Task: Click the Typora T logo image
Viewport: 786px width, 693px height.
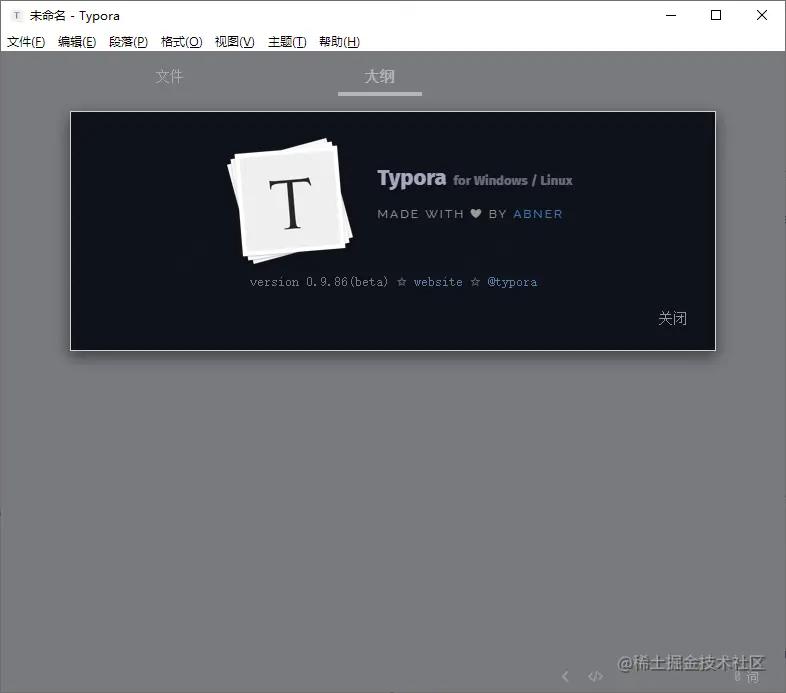Action: point(290,201)
